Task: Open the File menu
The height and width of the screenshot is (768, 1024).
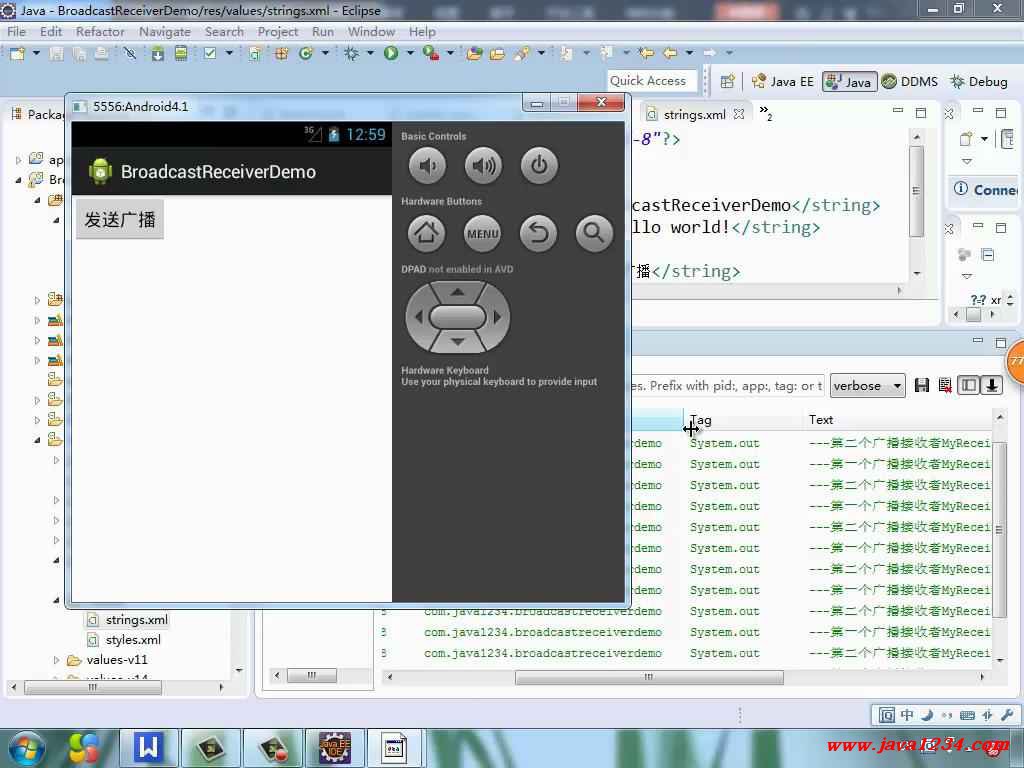Action: 16,31
